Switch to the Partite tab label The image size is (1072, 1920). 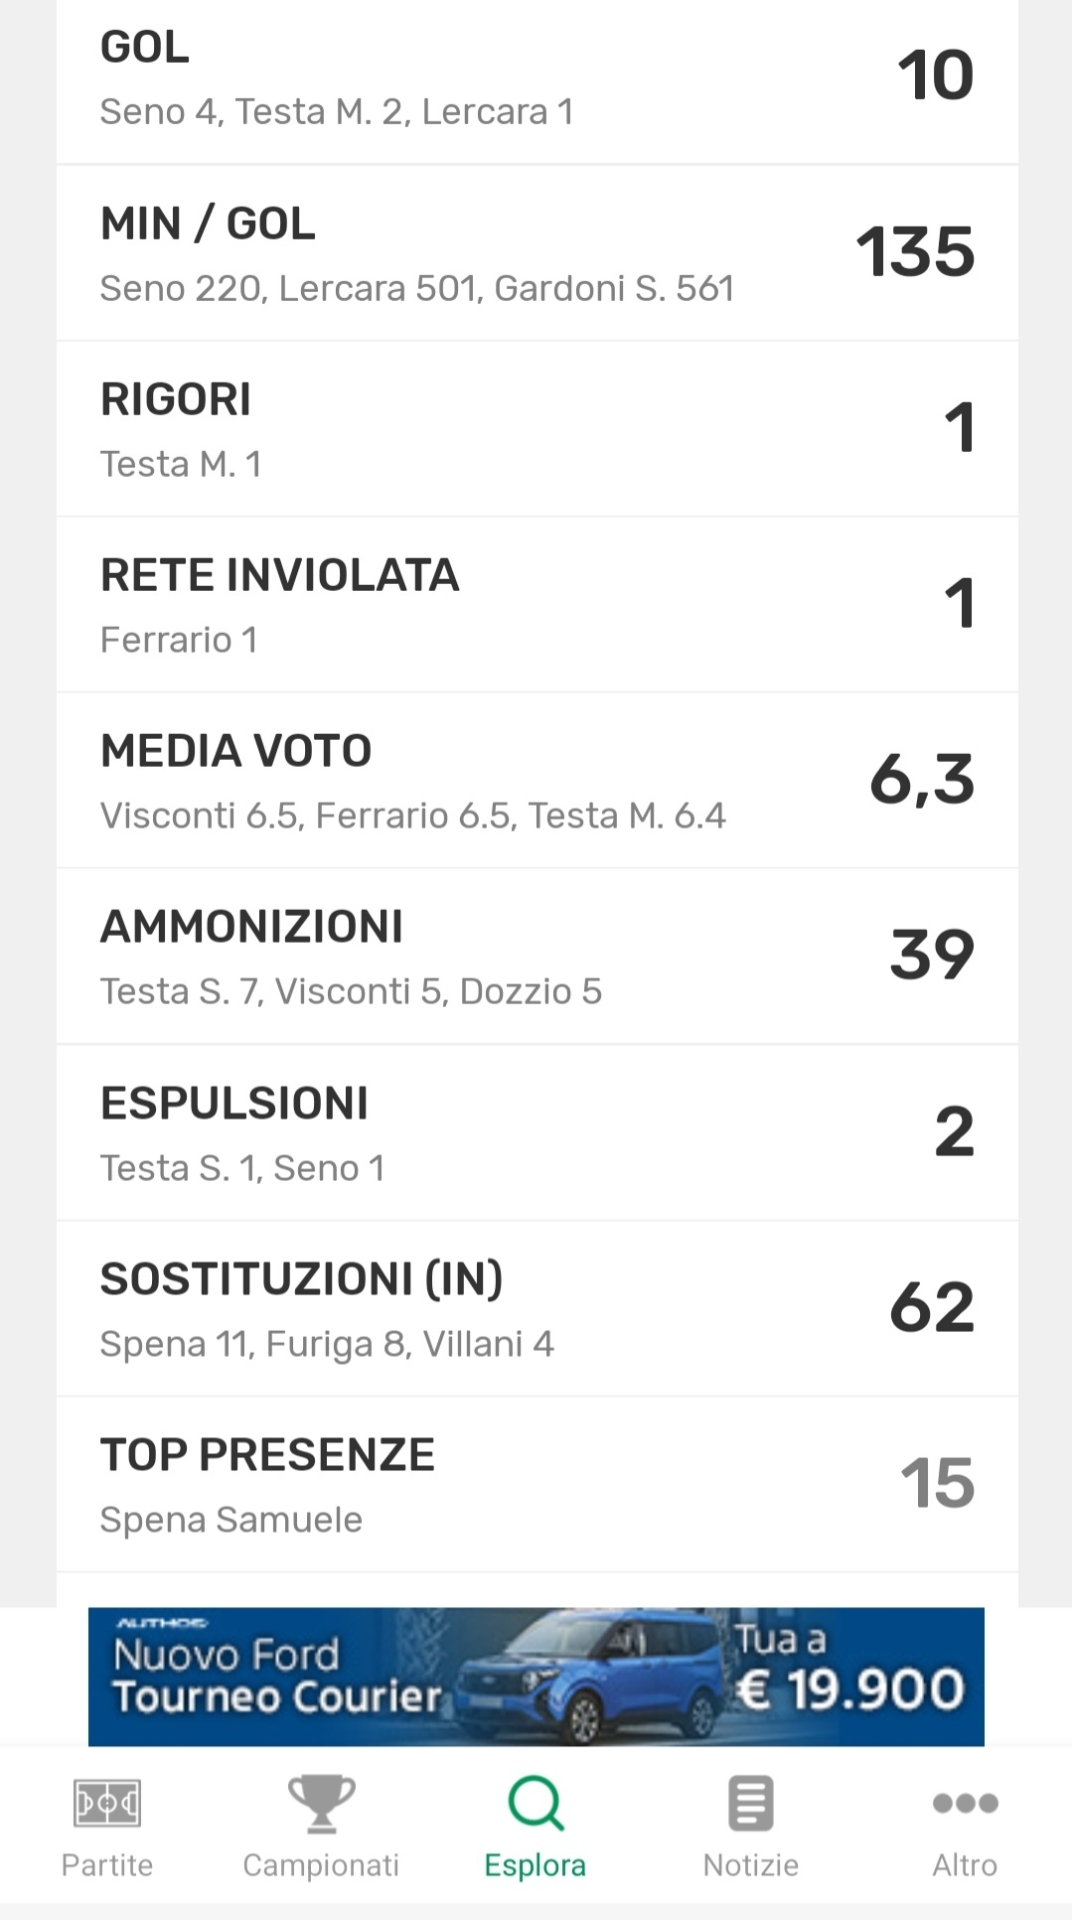point(107,1865)
